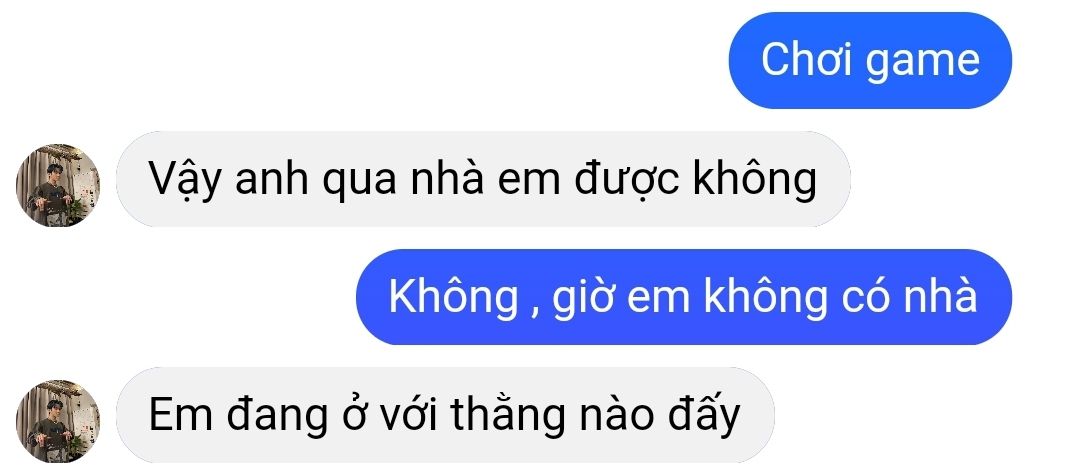Select the "Chơi game" blue message bubble
Screen dimensions: 1080x466
[x=870, y=61]
